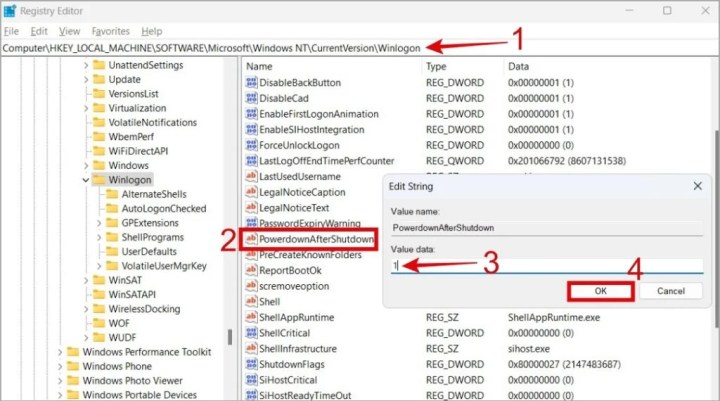Click the right pane vertical scrollbar

(715, 230)
